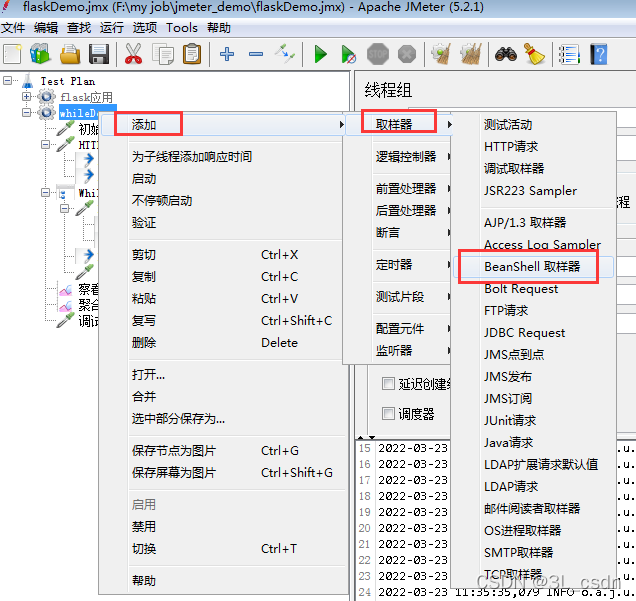Viewport: 636px width, 601px height.
Task: Start test with no pauses icon
Action: 348,54
